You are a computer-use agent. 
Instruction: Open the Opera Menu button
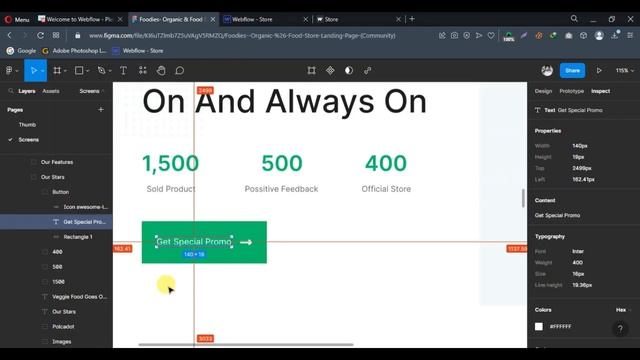point(17,19)
